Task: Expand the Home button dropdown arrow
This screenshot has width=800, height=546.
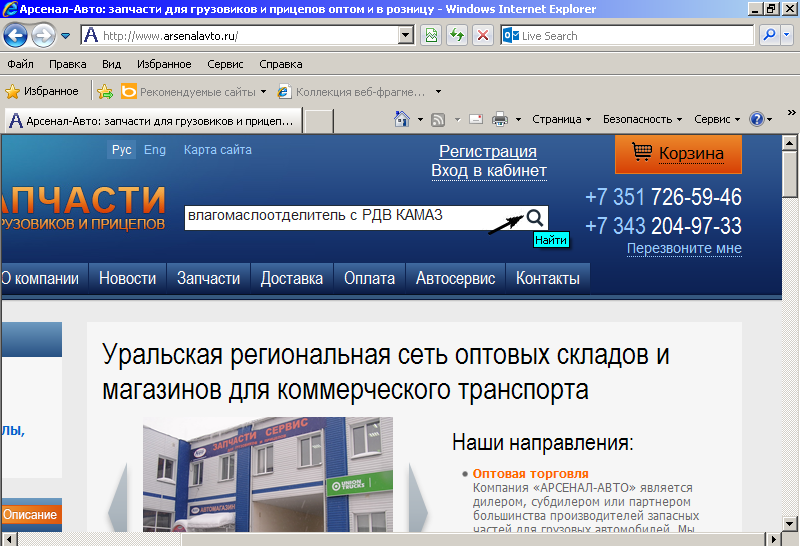Action: 420,119
